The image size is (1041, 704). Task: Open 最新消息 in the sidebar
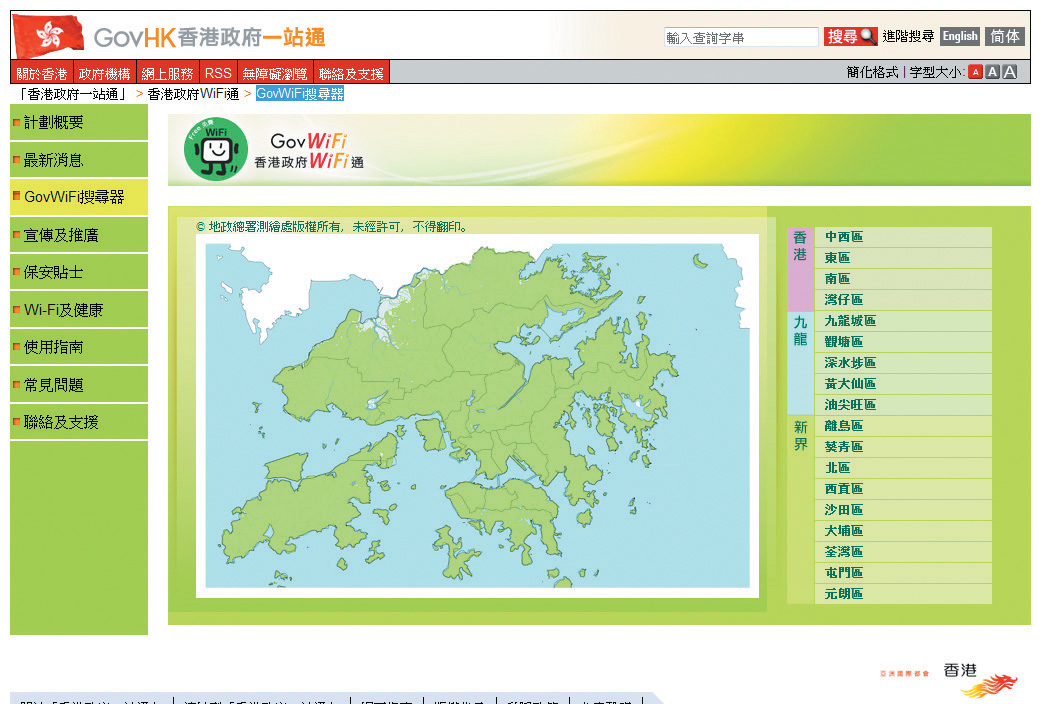[79, 160]
